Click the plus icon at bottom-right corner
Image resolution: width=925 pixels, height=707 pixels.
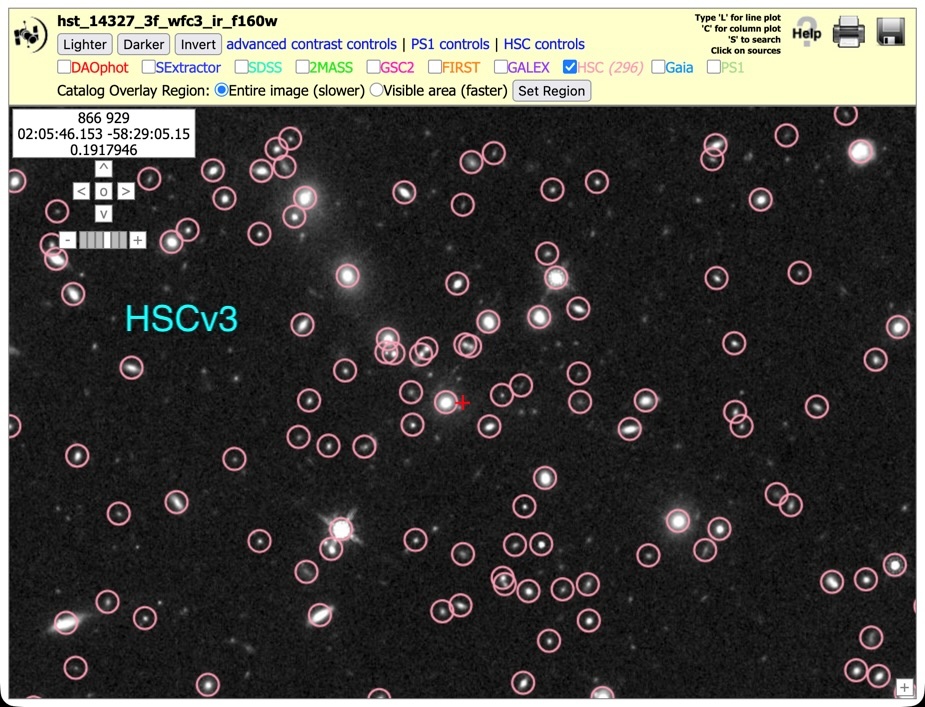904,688
